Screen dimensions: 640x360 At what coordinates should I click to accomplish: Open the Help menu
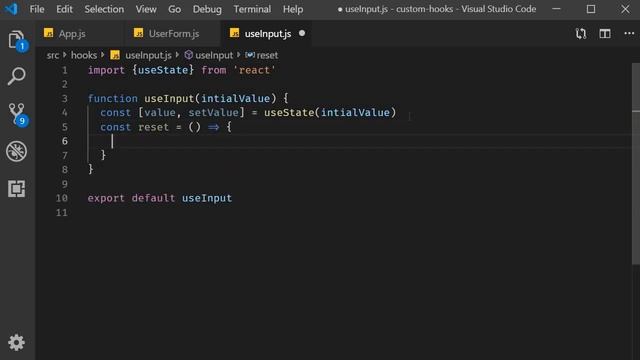pyautogui.click(x=293, y=9)
